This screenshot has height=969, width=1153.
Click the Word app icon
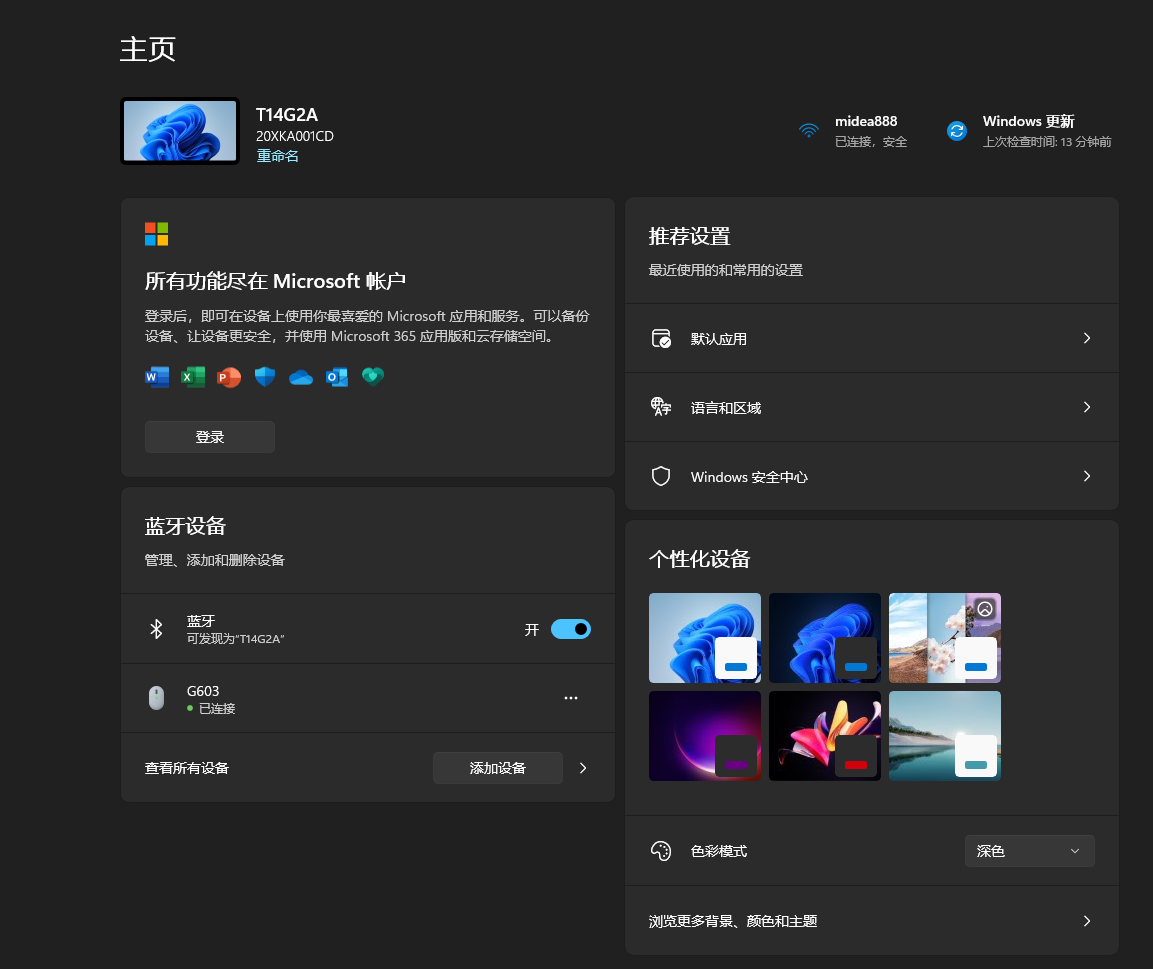tap(157, 377)
